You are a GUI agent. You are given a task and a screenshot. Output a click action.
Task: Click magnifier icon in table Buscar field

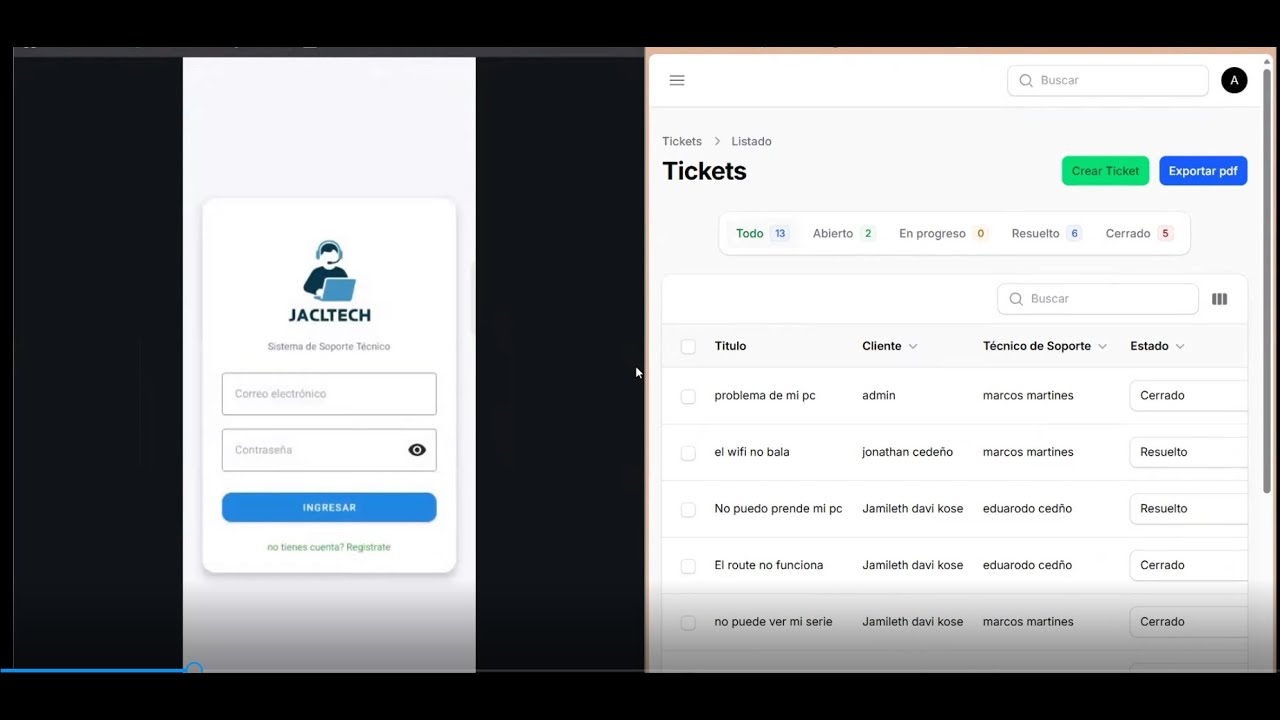(1016, 299)
